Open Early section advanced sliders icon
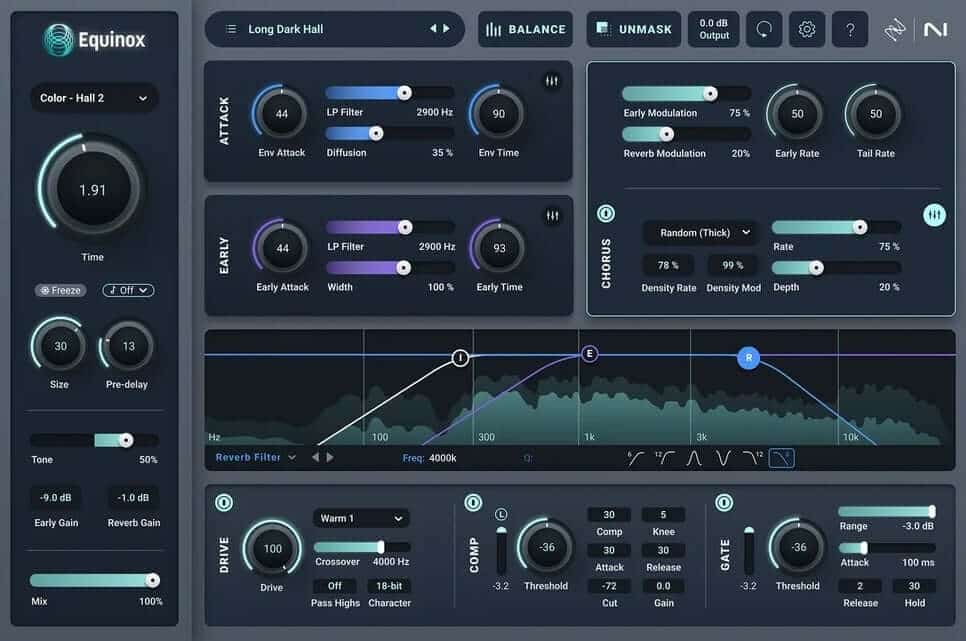 point(553,216)
